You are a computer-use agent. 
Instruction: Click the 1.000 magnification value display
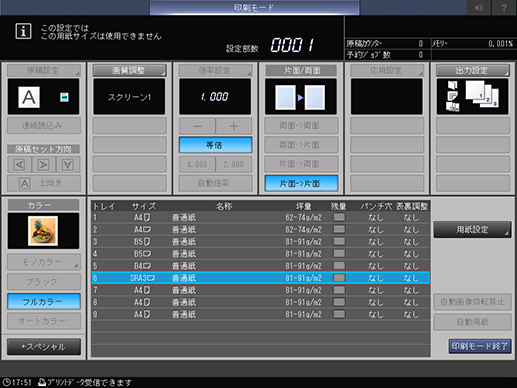pos(215,97)
